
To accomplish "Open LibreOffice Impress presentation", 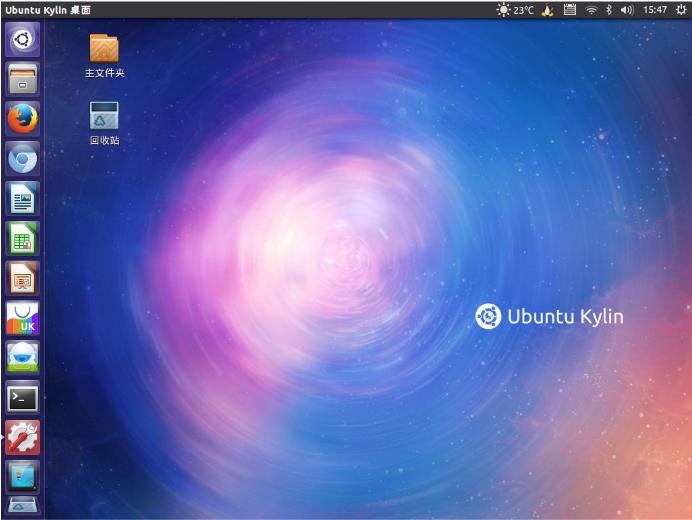I will click(23, 279).
